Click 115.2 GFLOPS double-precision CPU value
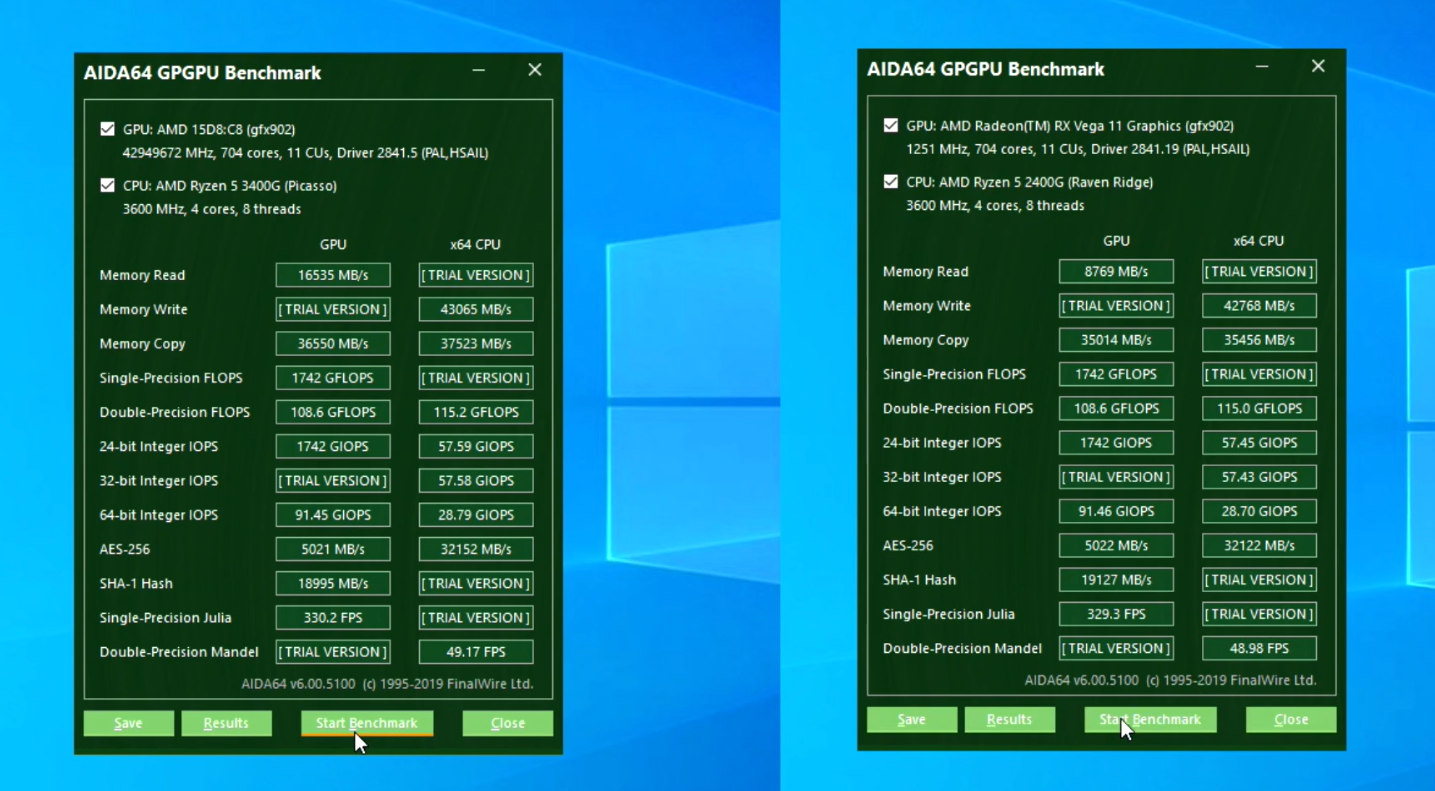1435x791 pixels. coord(476,412)
